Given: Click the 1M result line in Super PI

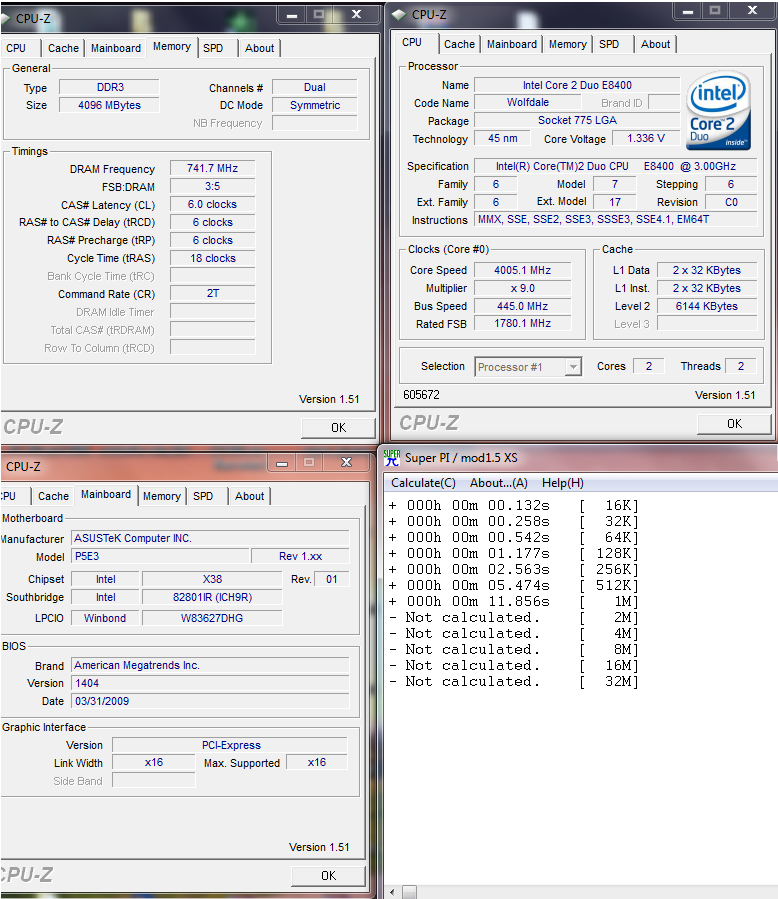Looking at the screenshot, I should [x=514, y=601].
